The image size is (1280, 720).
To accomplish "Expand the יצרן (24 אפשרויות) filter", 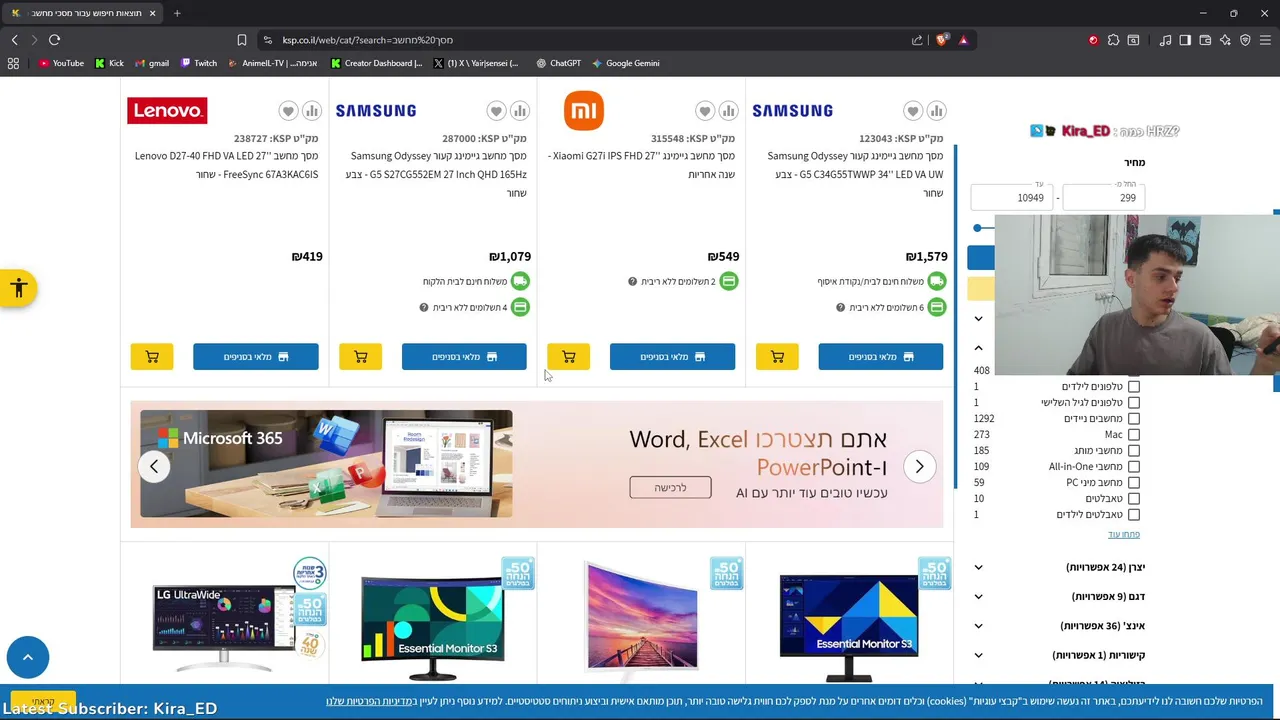I will 1060,567.
